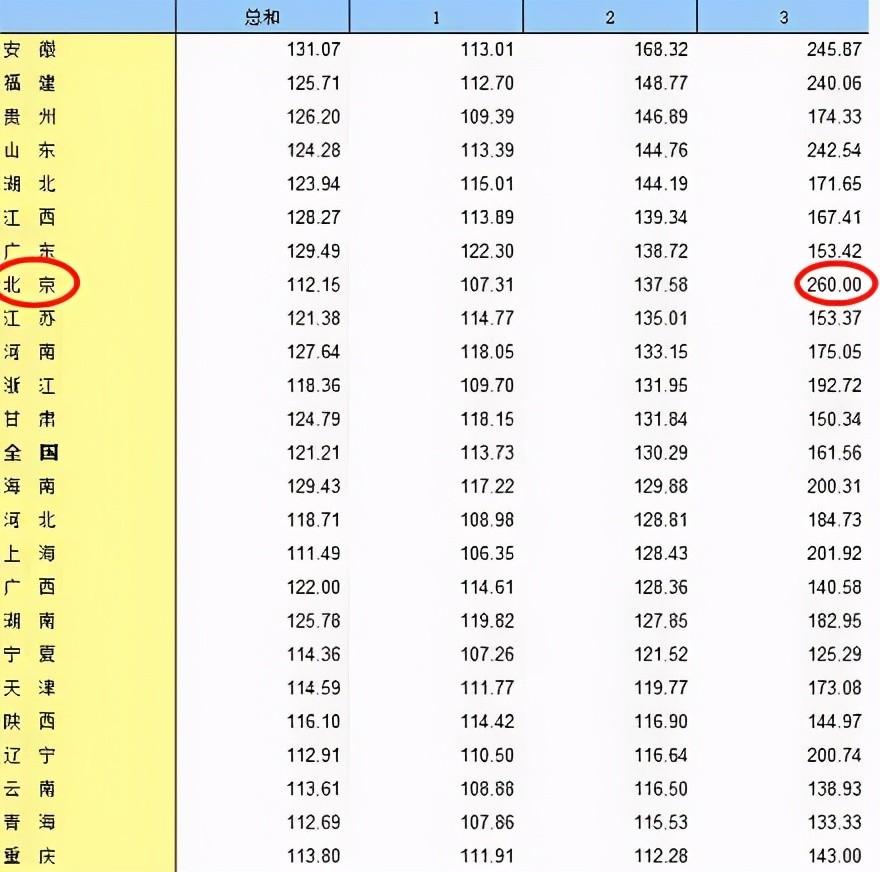Click the circled 260.00 cell

[x=834, y=285]
